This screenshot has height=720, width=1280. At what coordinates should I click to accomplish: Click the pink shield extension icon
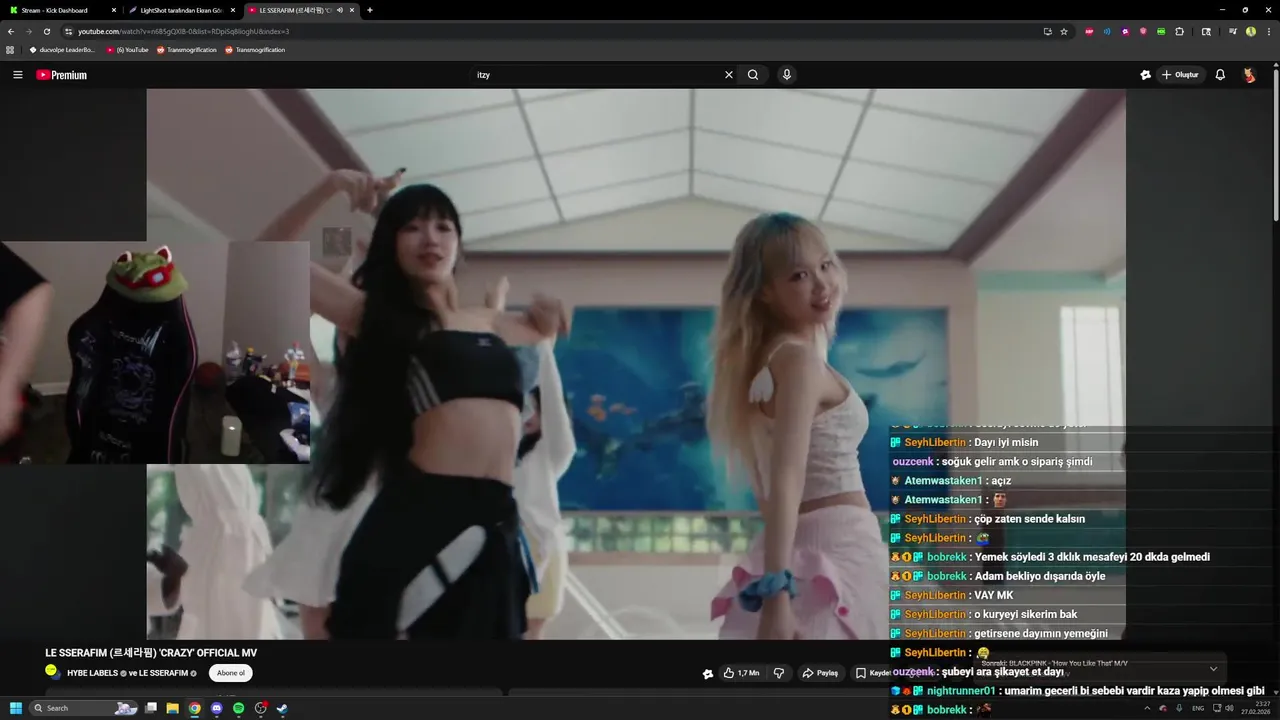[x=1143, y=31]
